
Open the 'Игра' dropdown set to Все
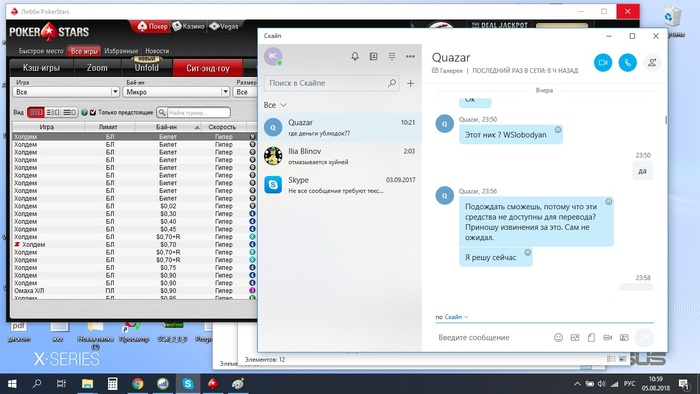[66, 92]
